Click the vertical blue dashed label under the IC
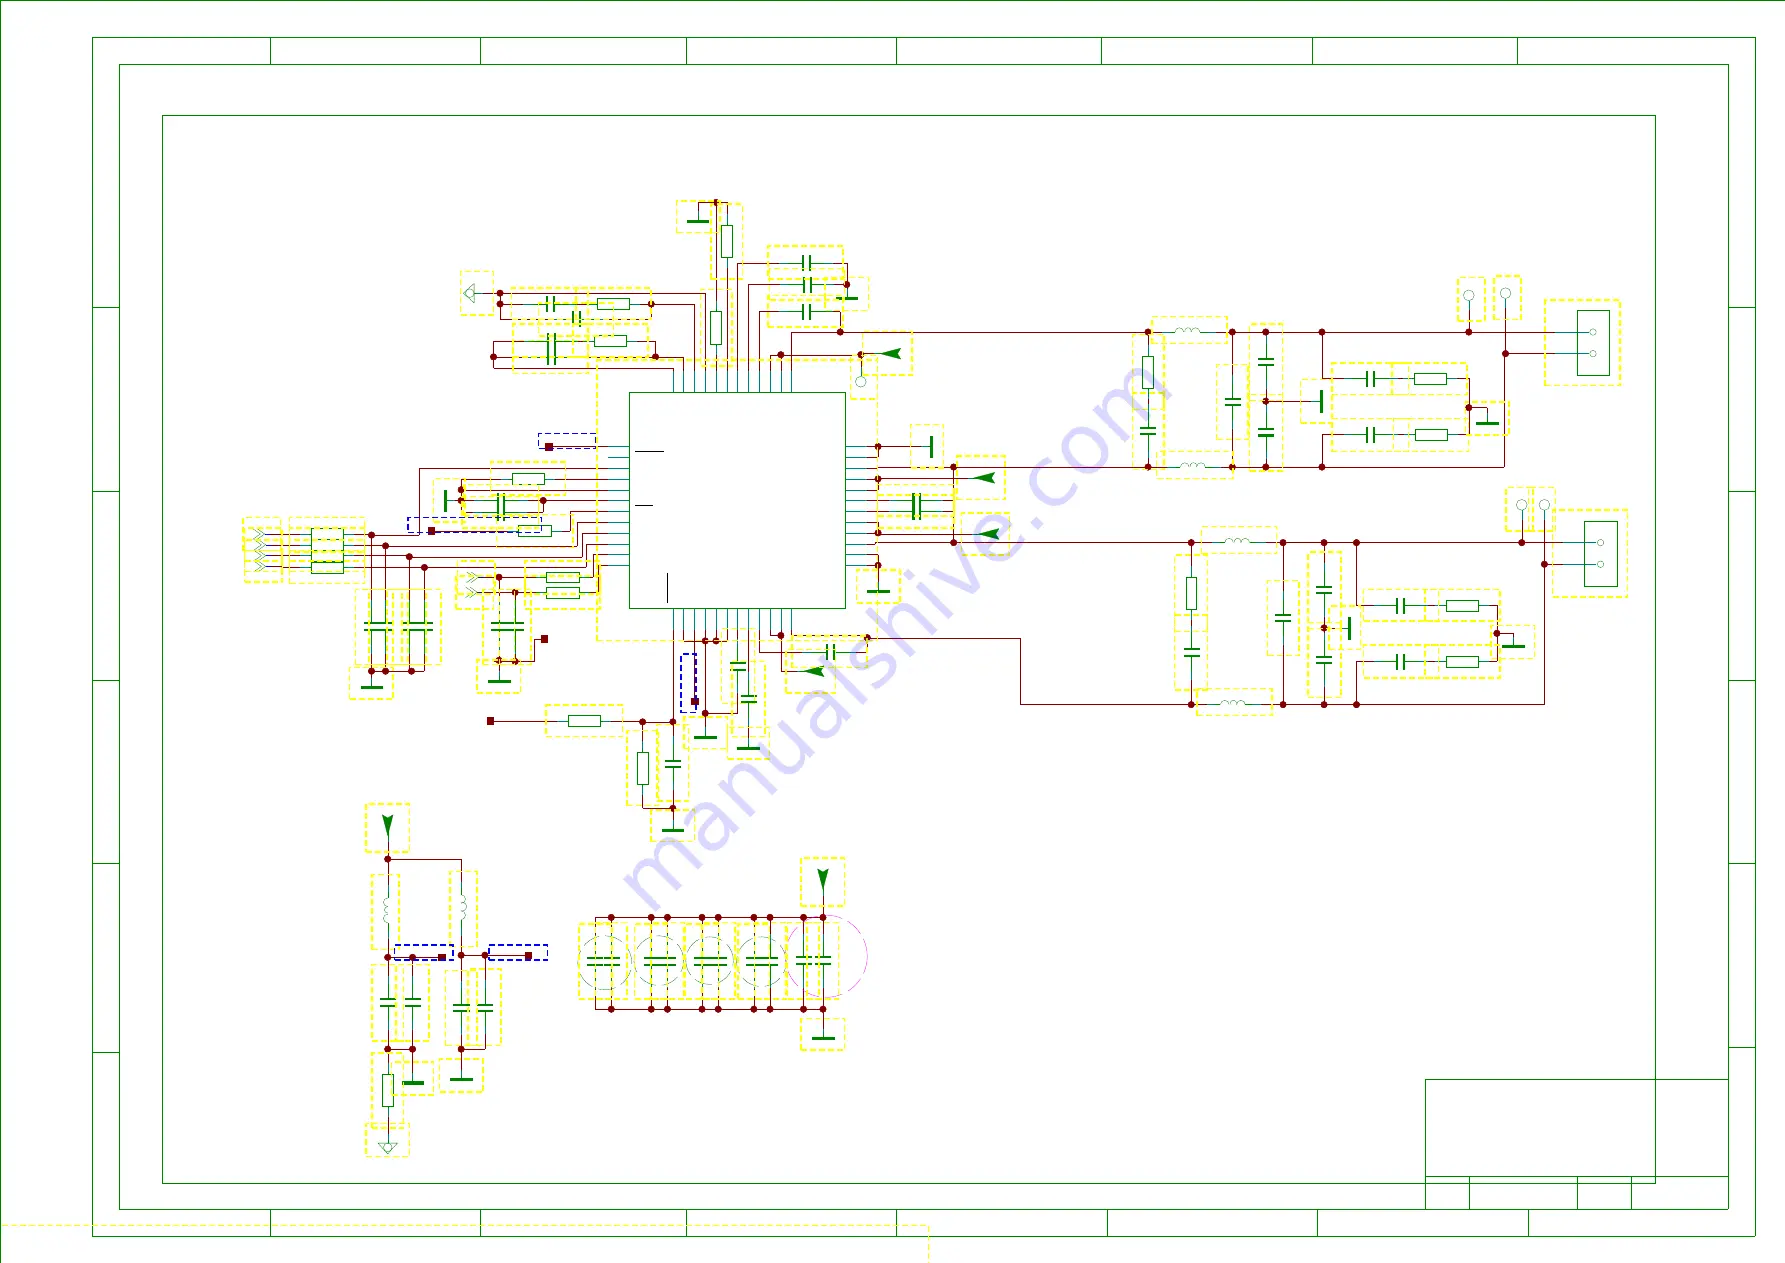This screenshot has height=1263, width=1785. 689,682
